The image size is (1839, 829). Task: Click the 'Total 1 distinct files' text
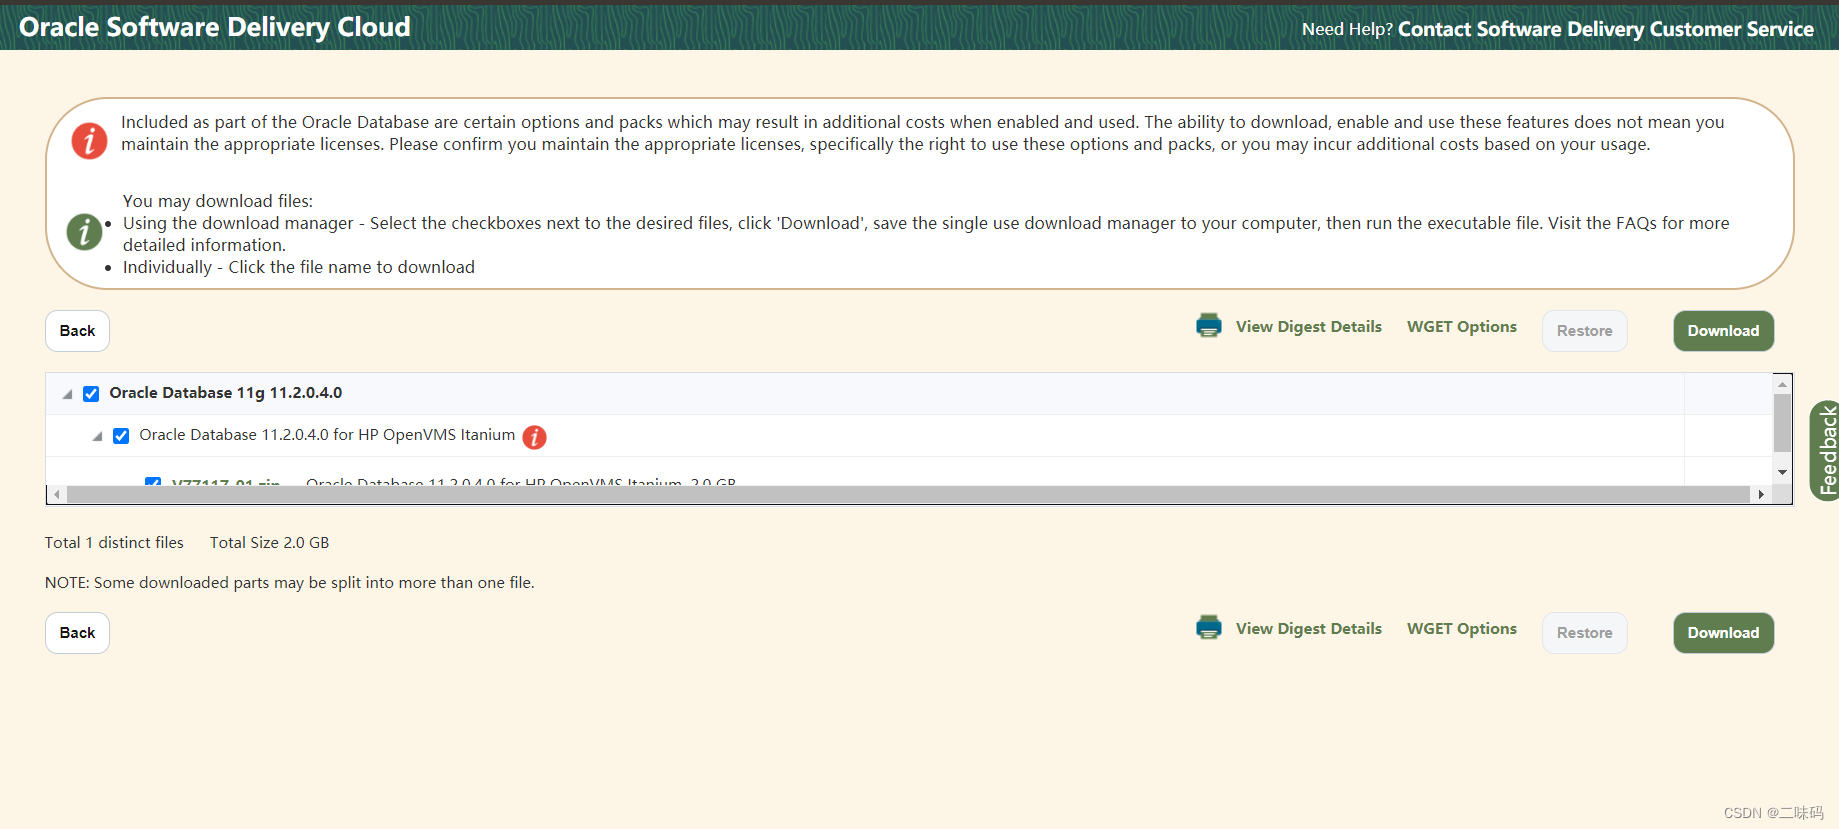(114, 543)
